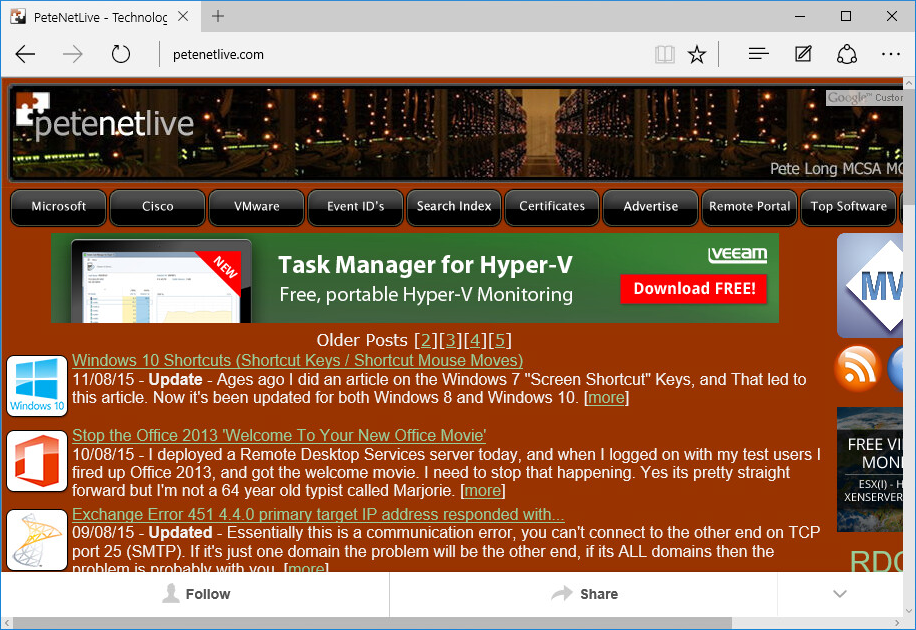Viewport: 916px width, 630px height.
Task: Click the horizontal scrollbar thumb
Action: click(x=372, y=623)
